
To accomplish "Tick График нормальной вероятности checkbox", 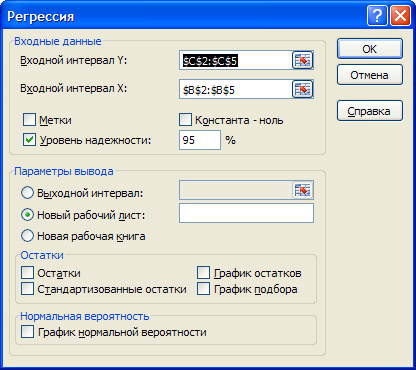I will click(27, 332).
